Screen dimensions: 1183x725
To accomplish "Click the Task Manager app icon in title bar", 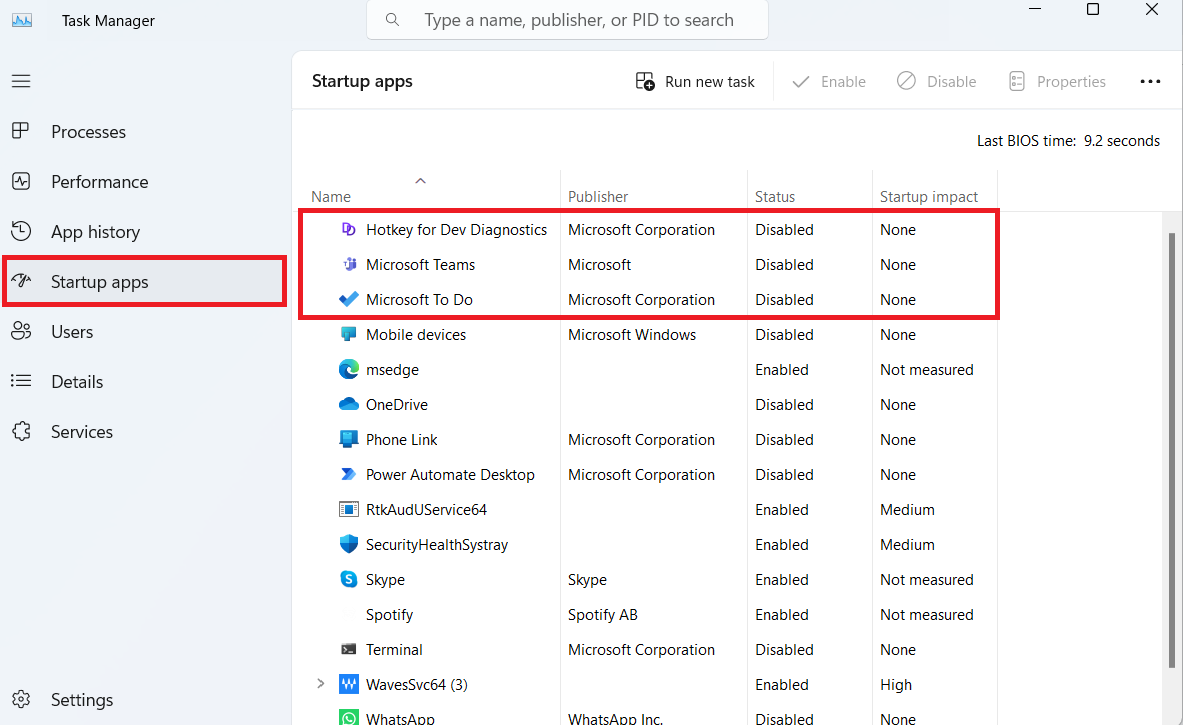I will (22, 20).
